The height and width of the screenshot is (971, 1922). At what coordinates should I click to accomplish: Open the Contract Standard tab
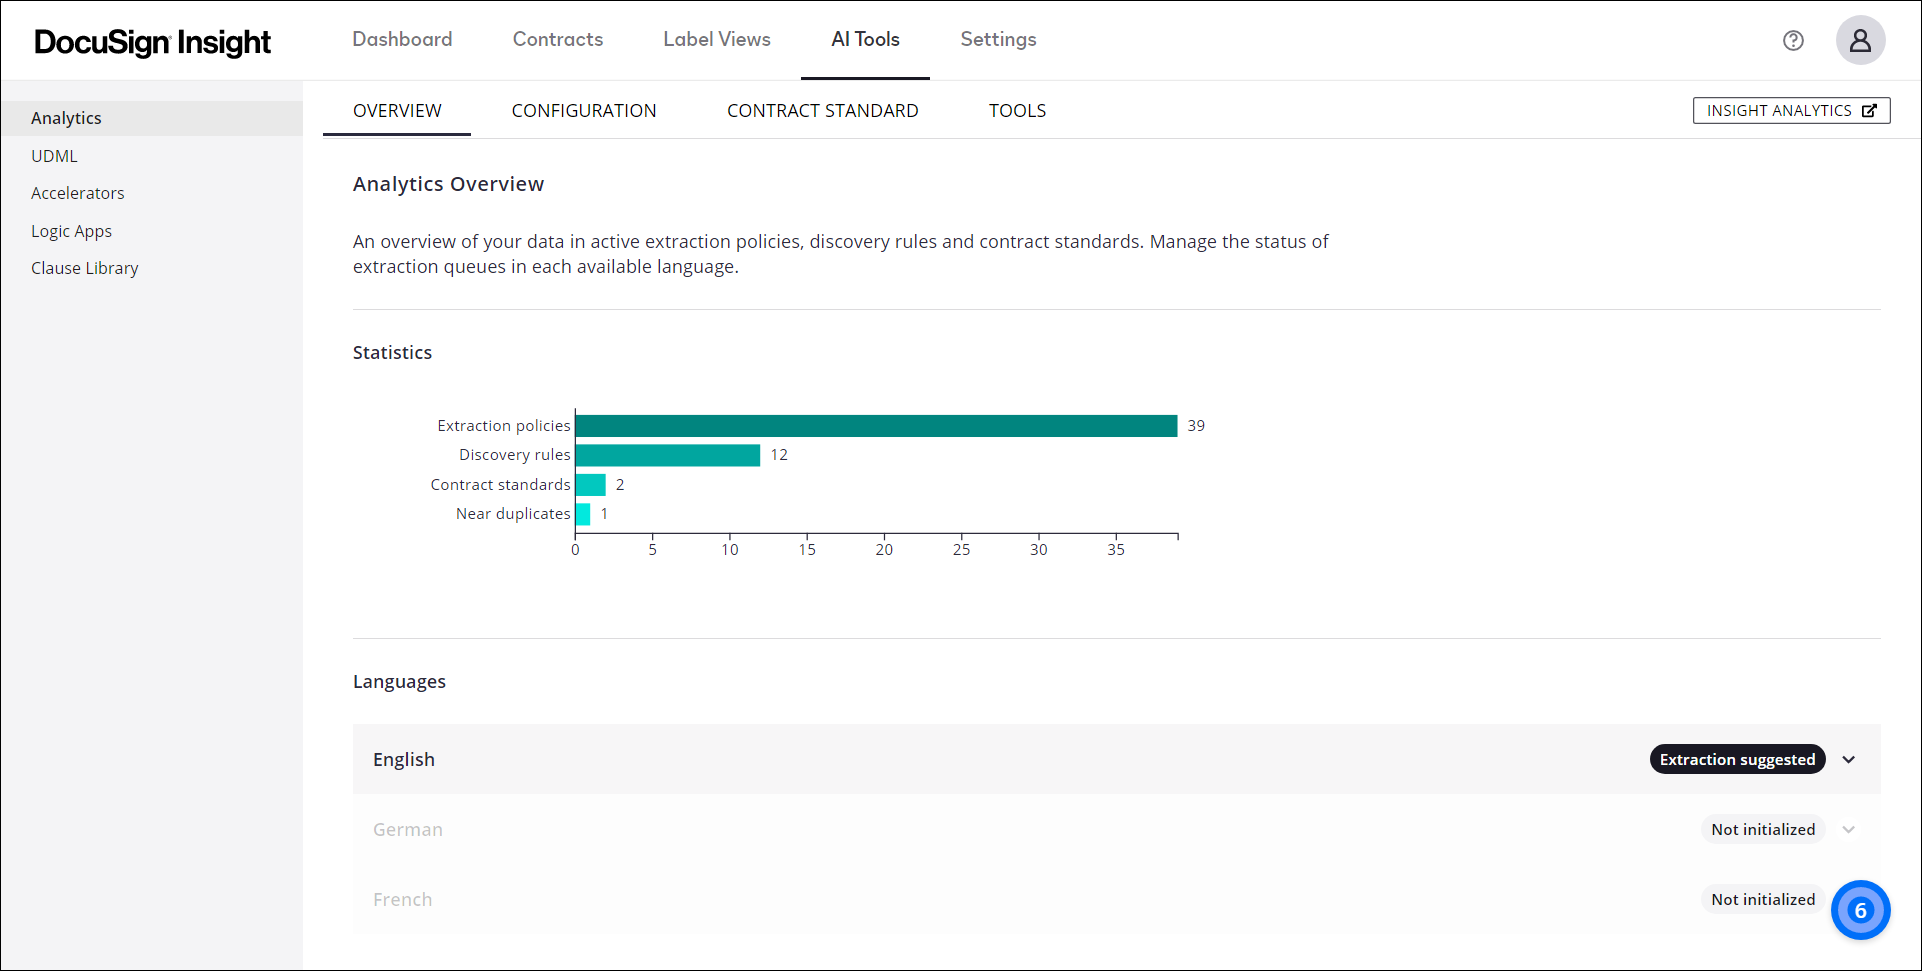(822, 110)
